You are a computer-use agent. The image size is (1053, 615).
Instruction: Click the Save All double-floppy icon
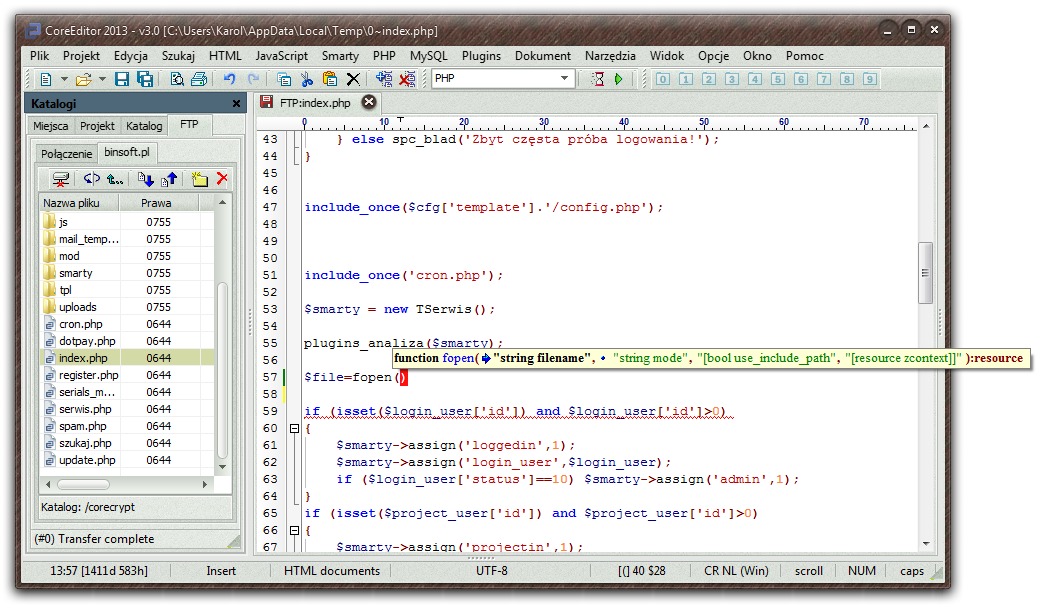[x=144, y=79]
